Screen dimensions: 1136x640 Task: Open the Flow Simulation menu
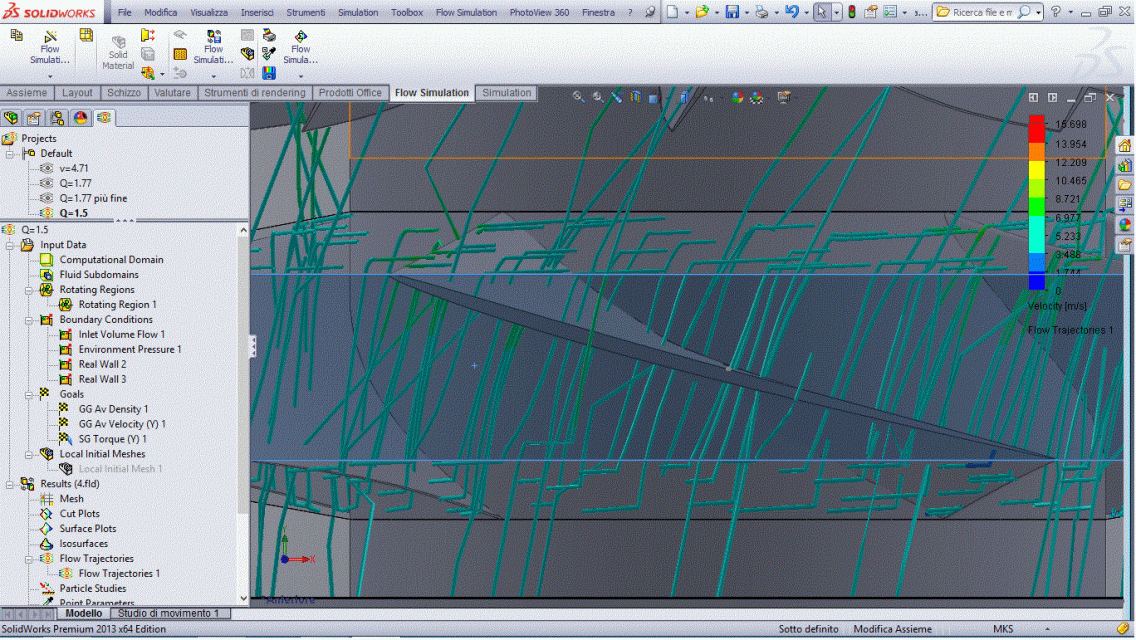466,12
